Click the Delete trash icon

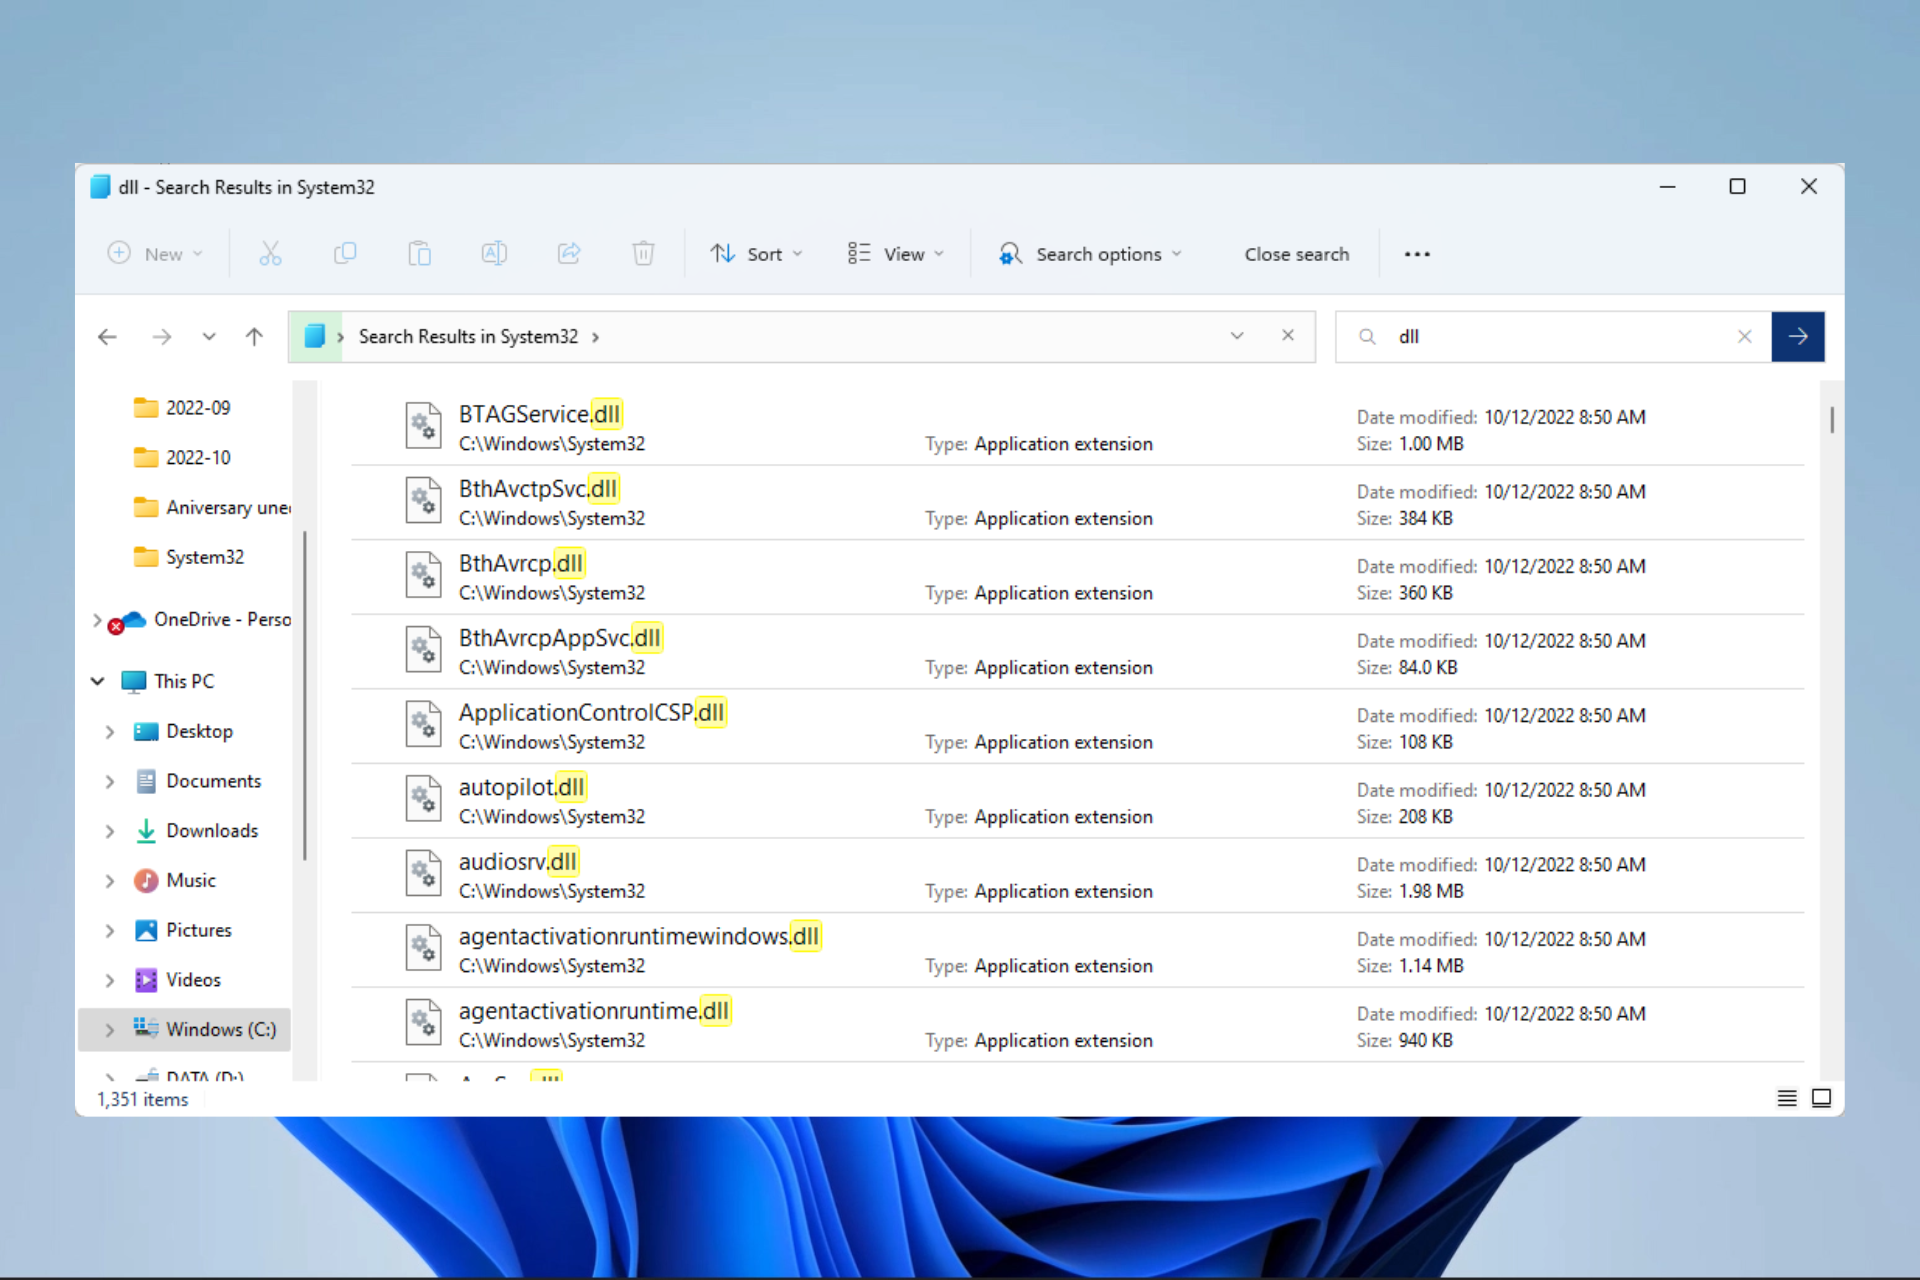click(643, 254)
